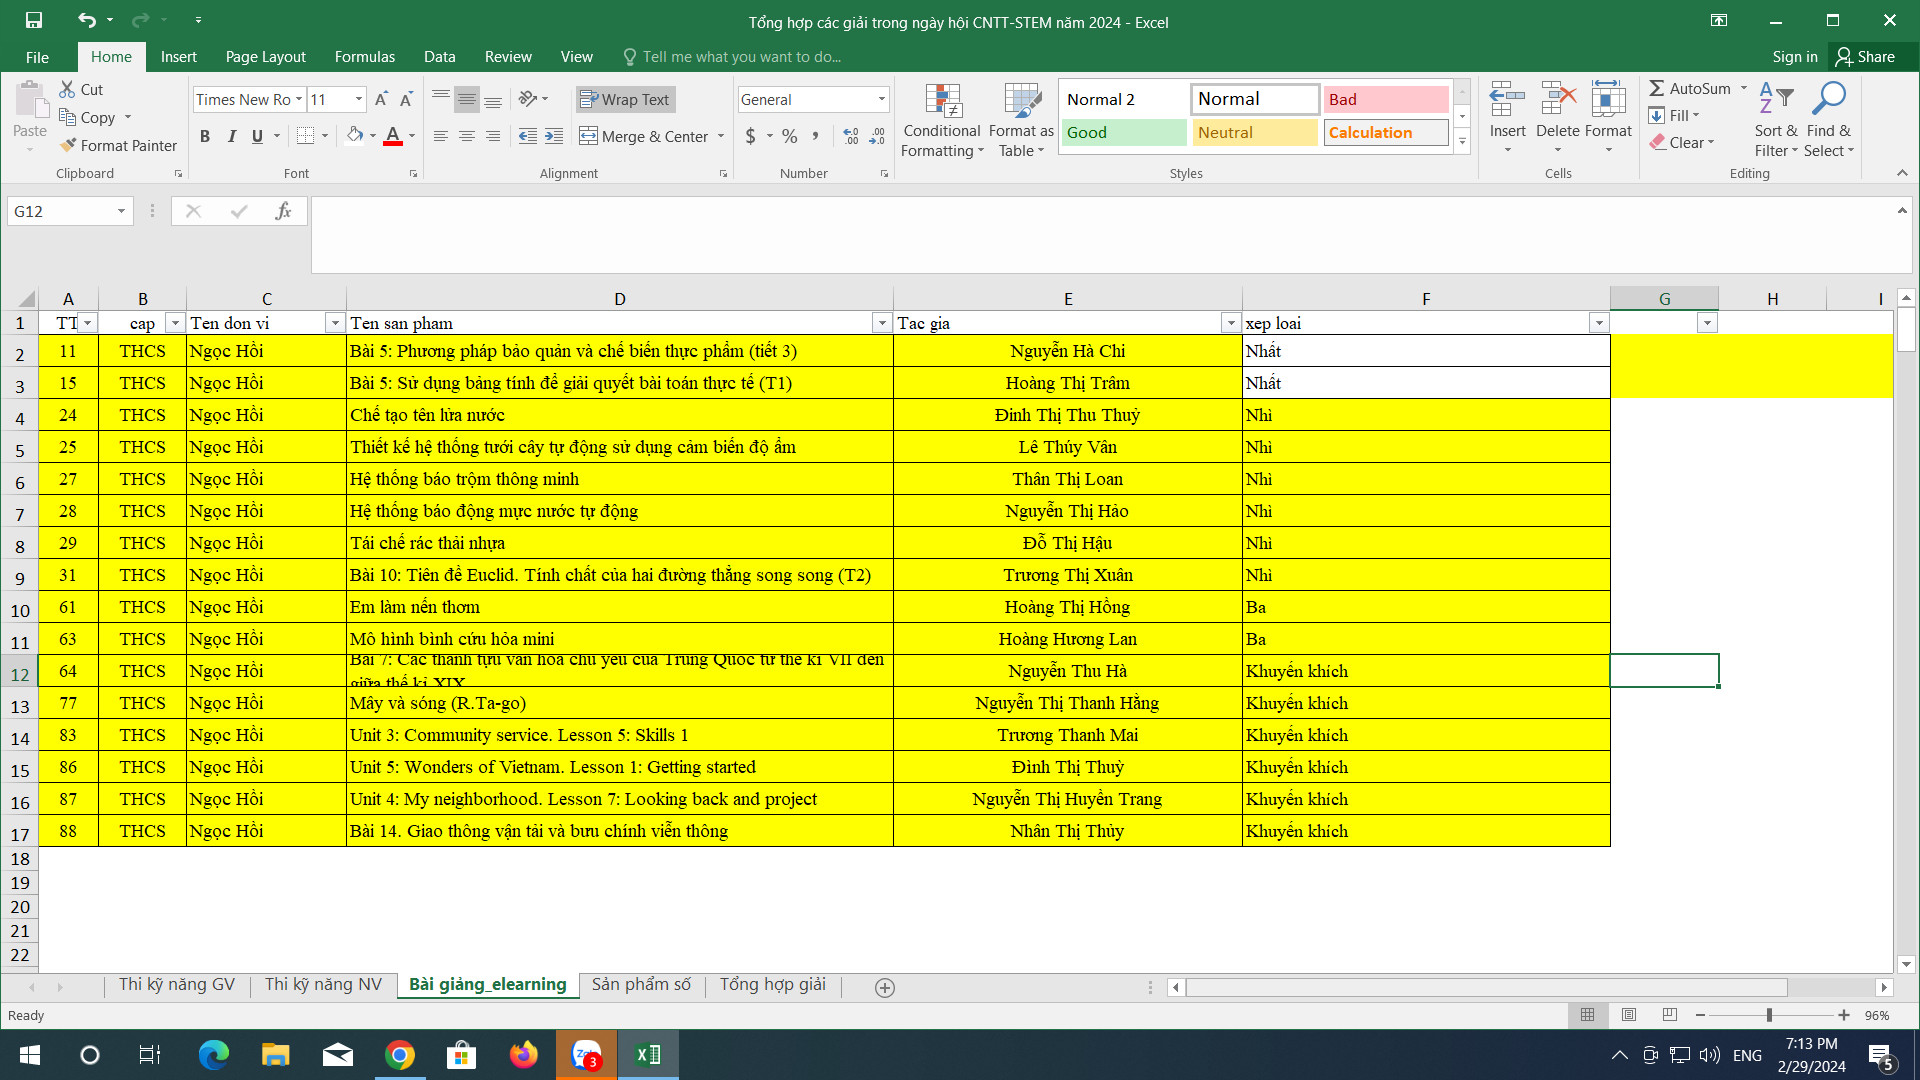Open the font name dropdown Times New Roman
The height and width of the screenshot is (1080, 1920).
pos(299,99)
